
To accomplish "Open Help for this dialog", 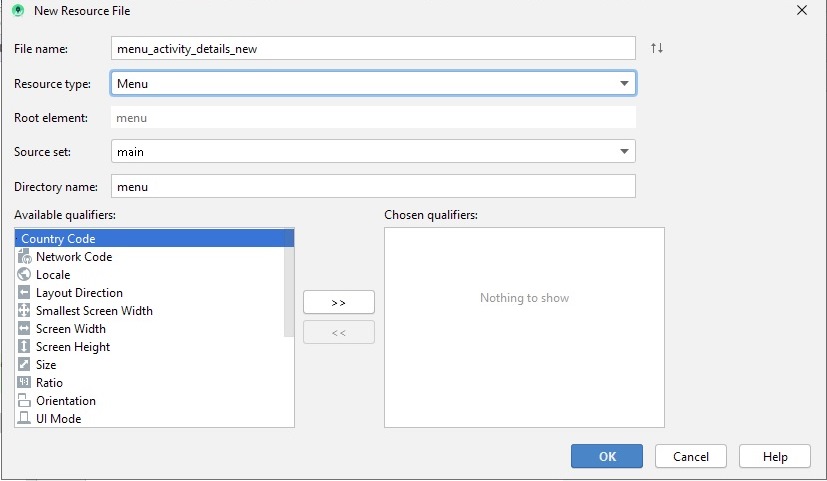I will [x=774, y=456].
